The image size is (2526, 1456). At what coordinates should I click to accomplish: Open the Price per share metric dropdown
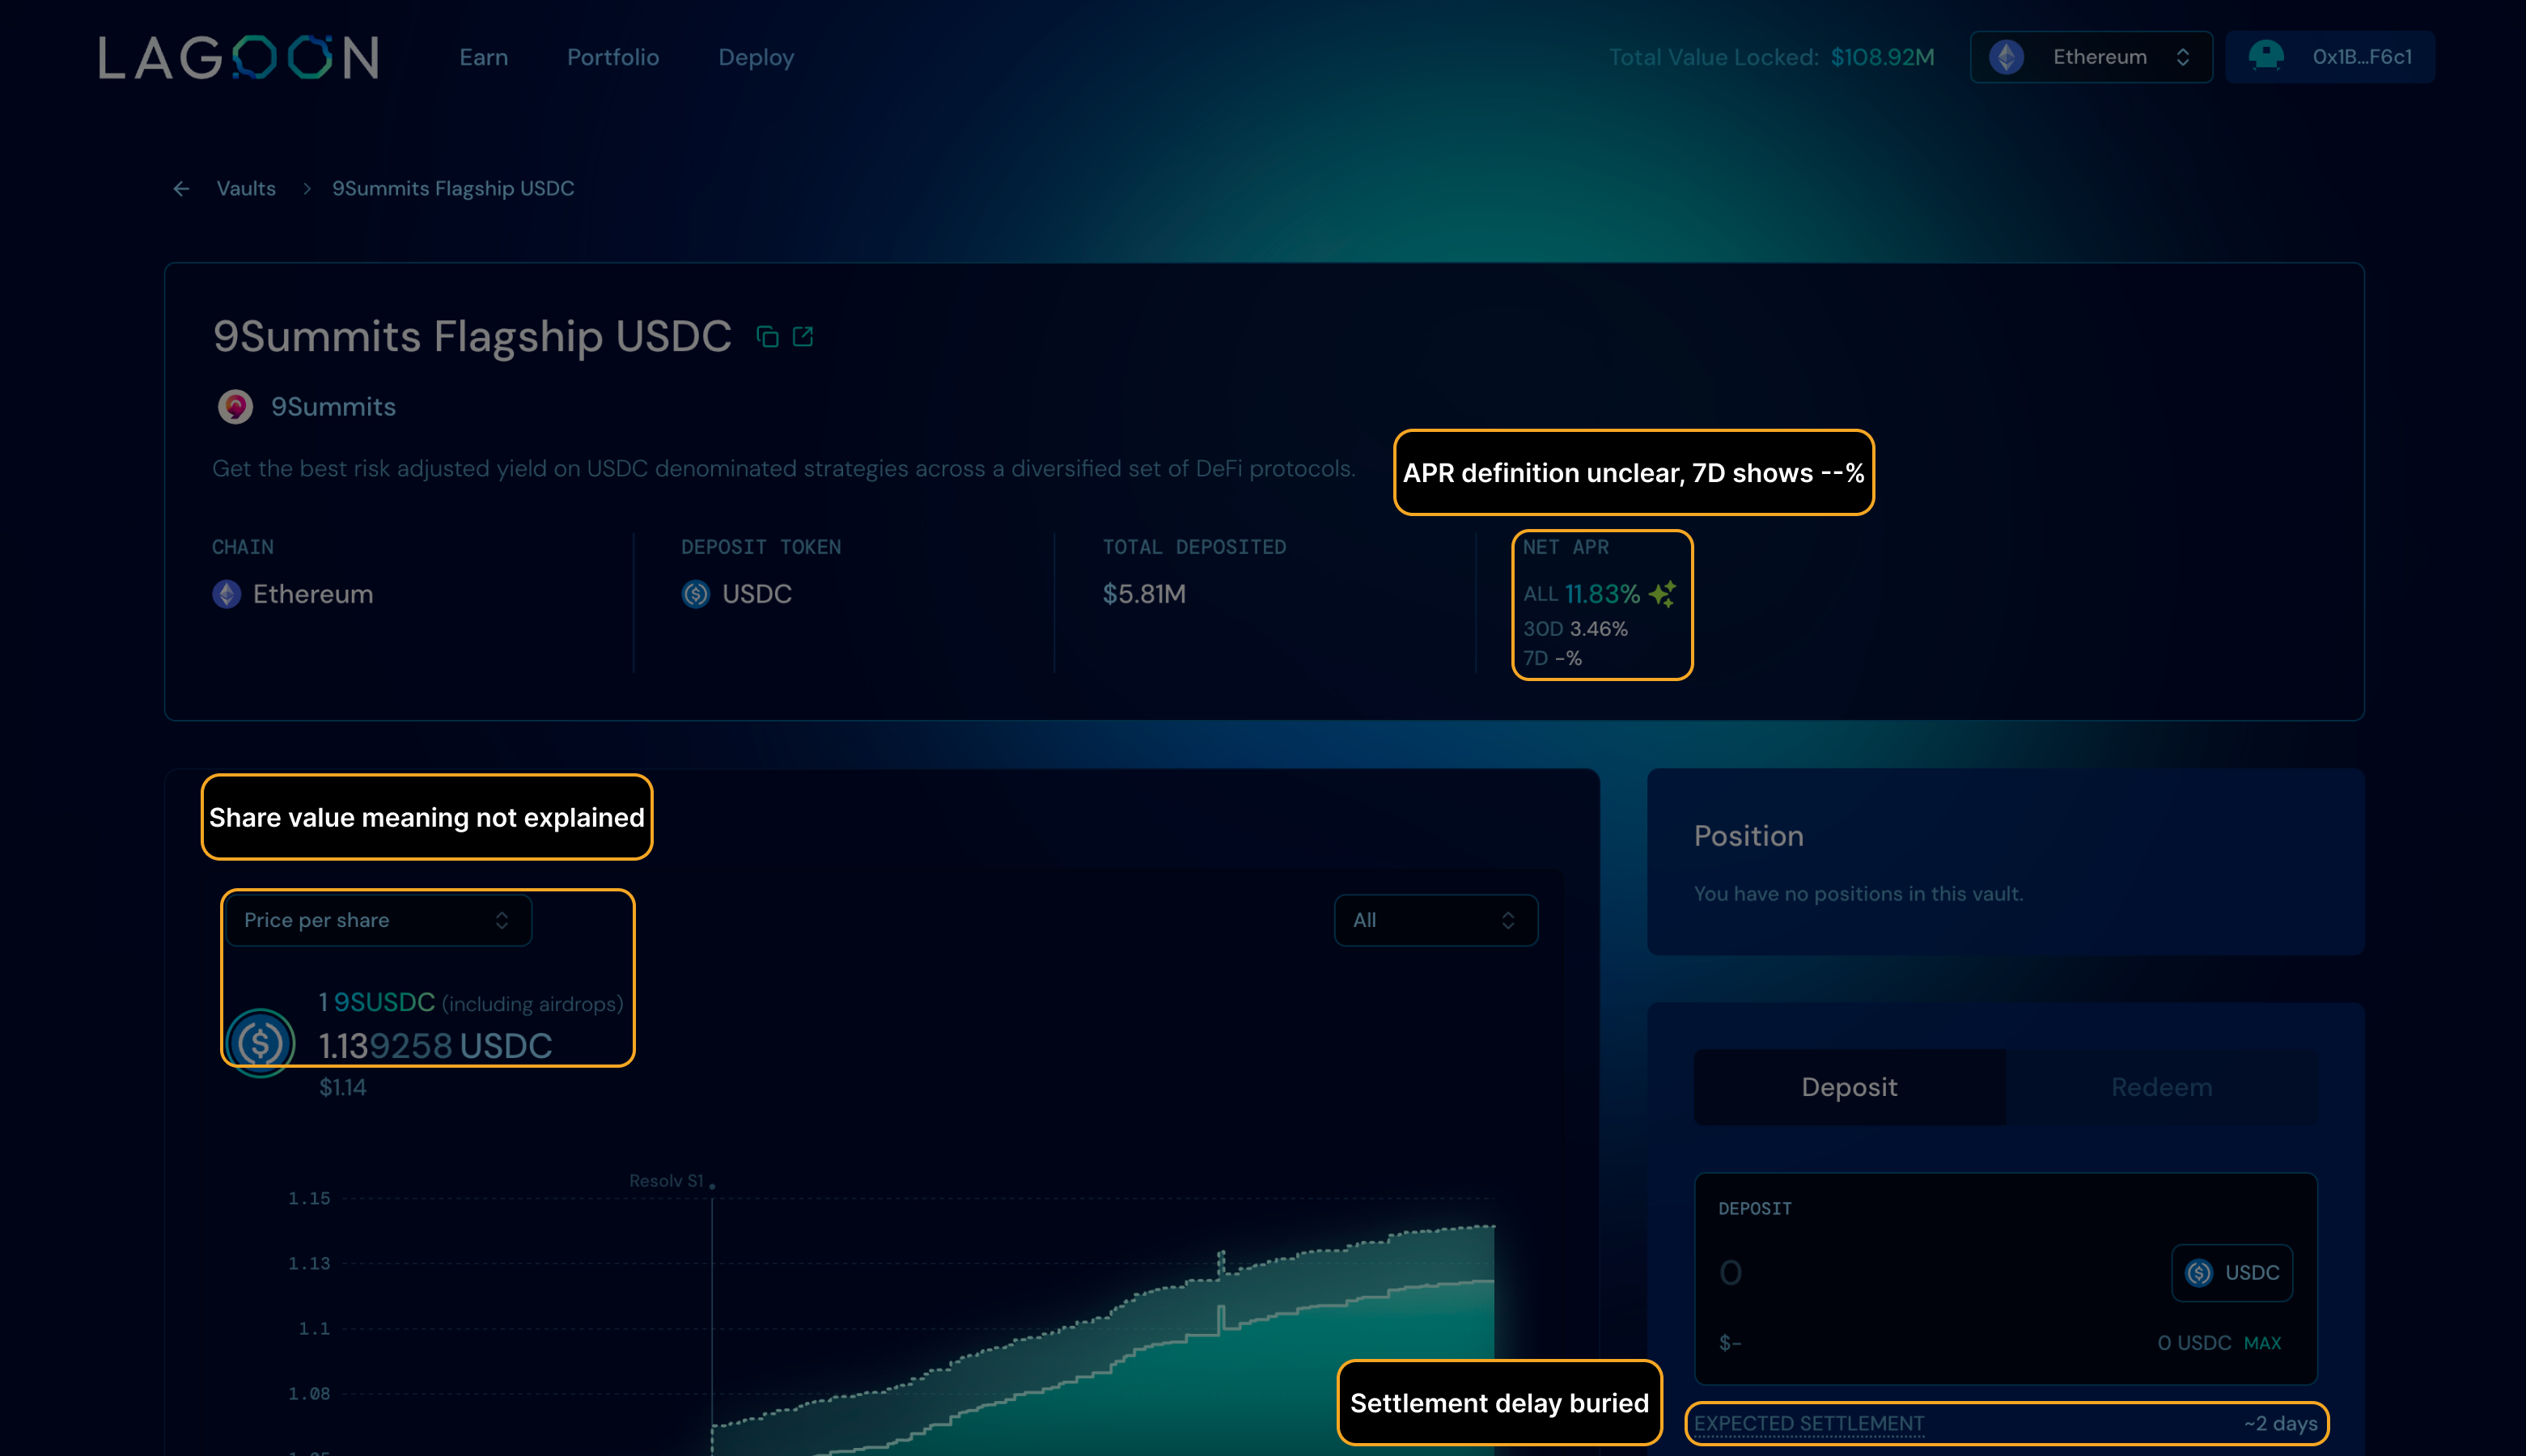click(378, 920)
